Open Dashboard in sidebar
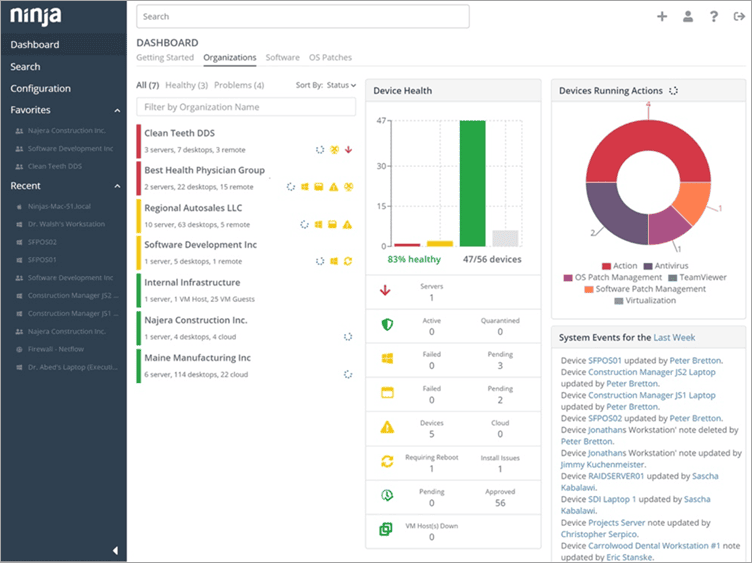Screen dimensions: 752x563 tap(63, 45)
